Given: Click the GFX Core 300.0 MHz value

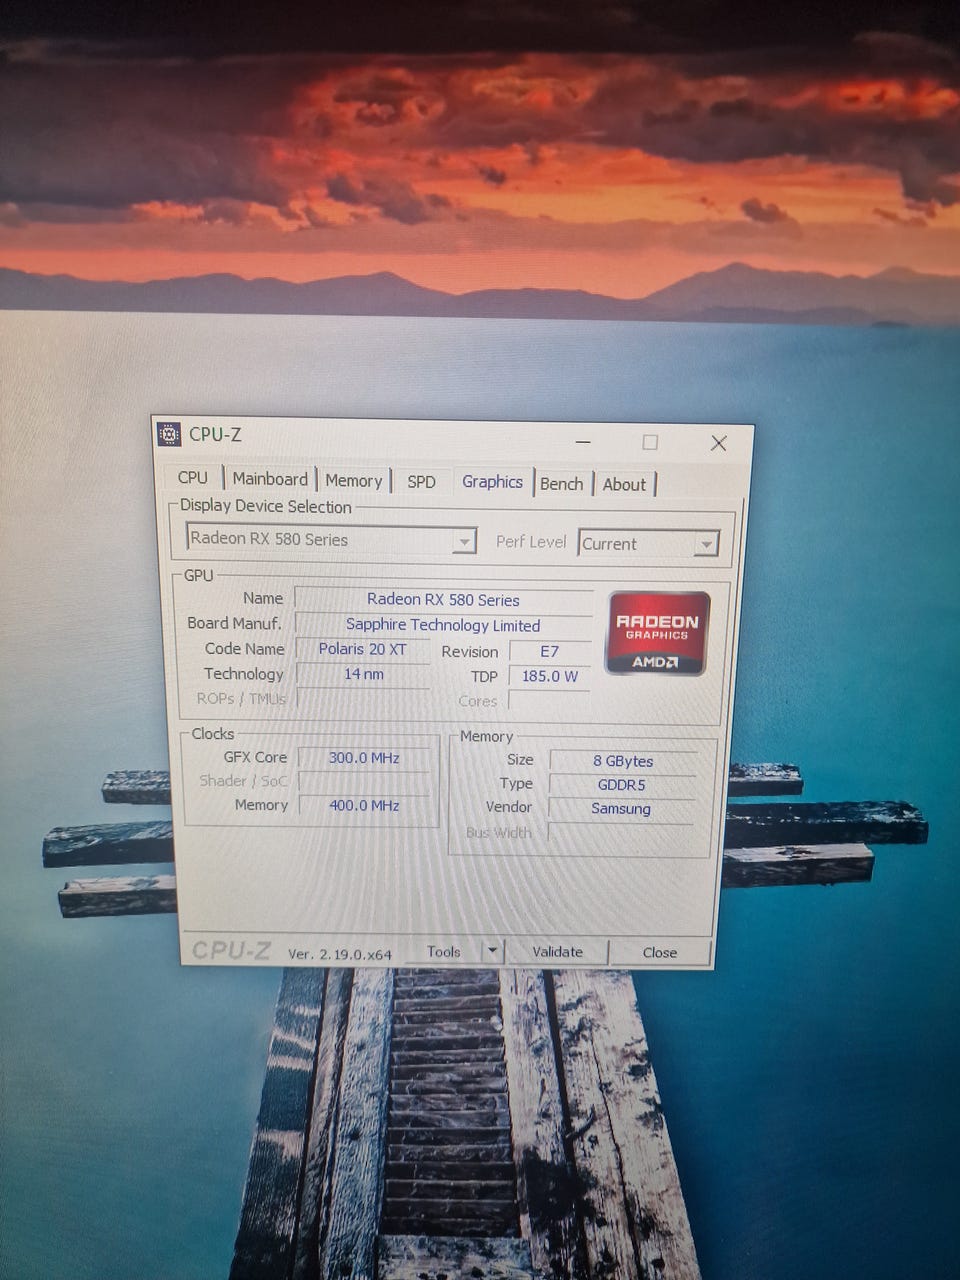Looking at the screenshot, I should pos(364,758).
